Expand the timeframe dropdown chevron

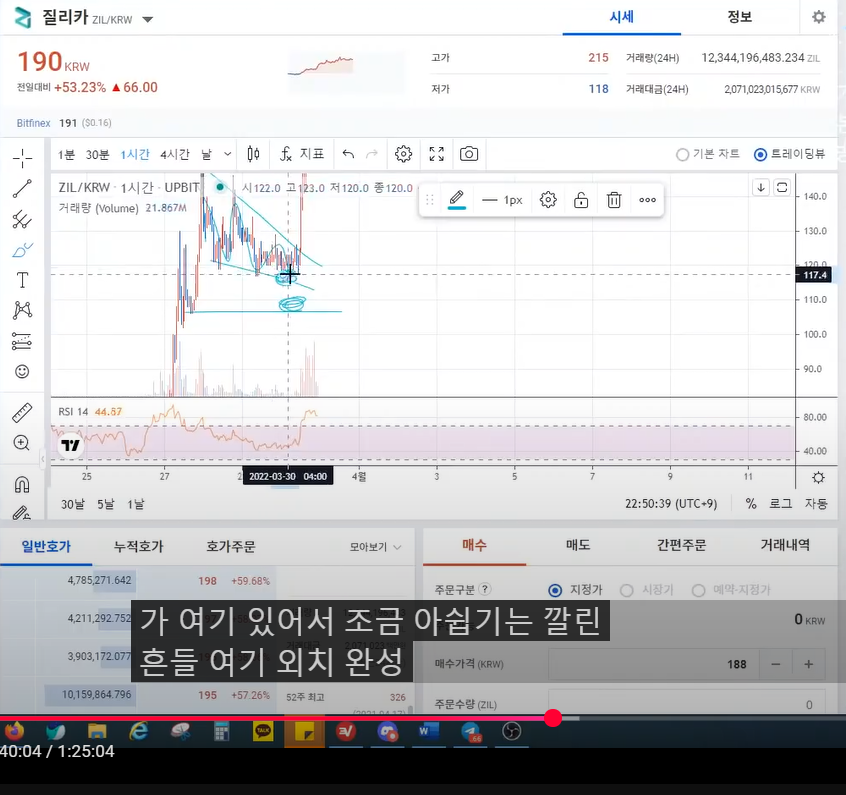pos(228,154)
